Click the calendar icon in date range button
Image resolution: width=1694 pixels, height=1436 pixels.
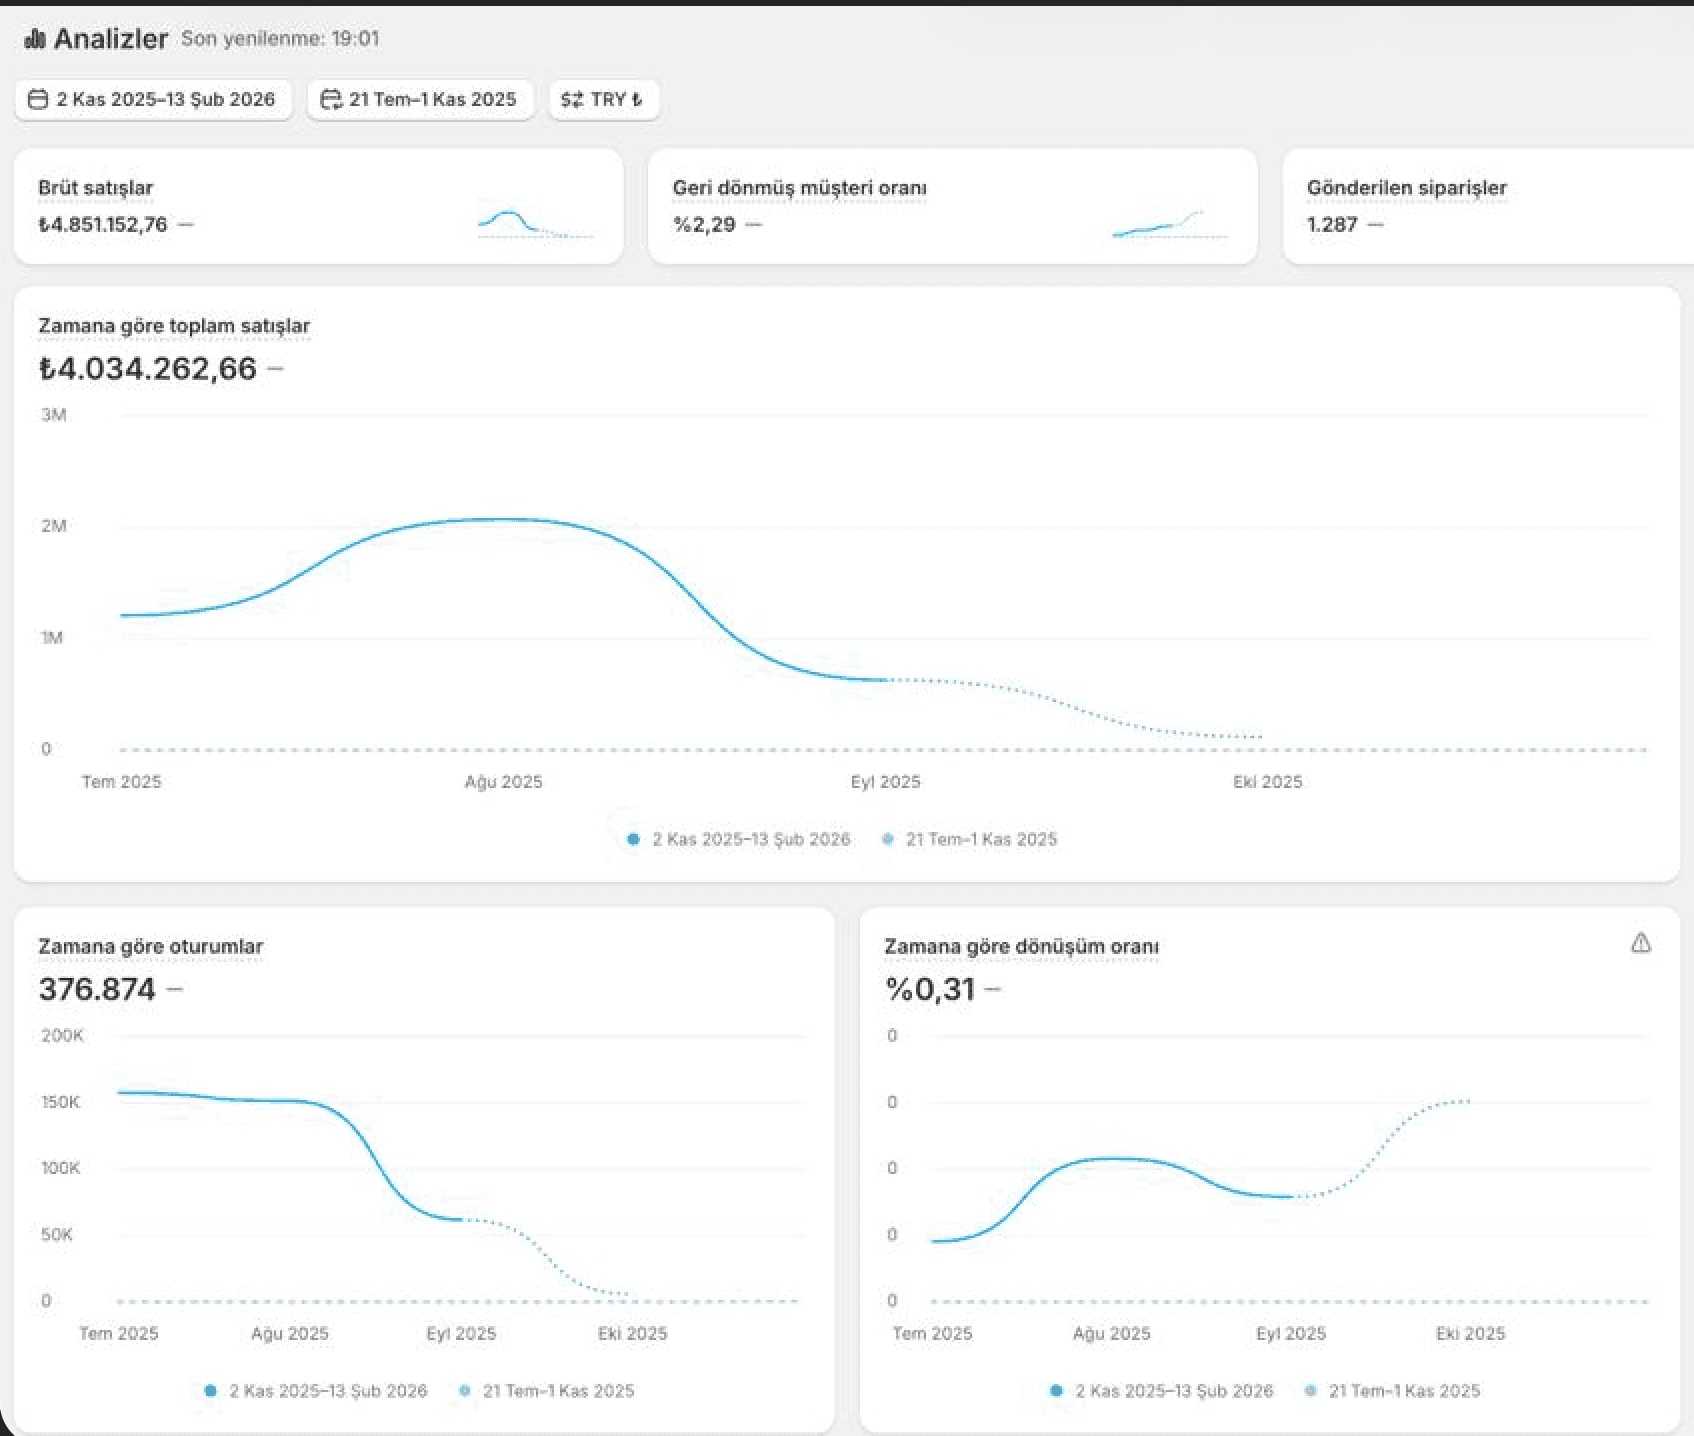(38, 99)
